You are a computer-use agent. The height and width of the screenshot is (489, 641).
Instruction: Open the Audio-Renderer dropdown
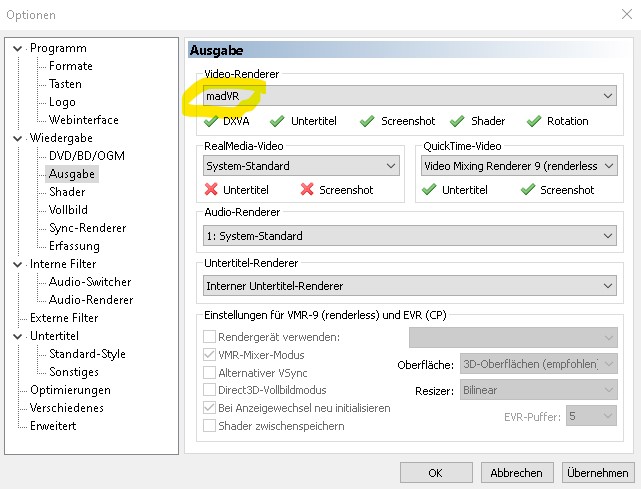pos(410,236)
